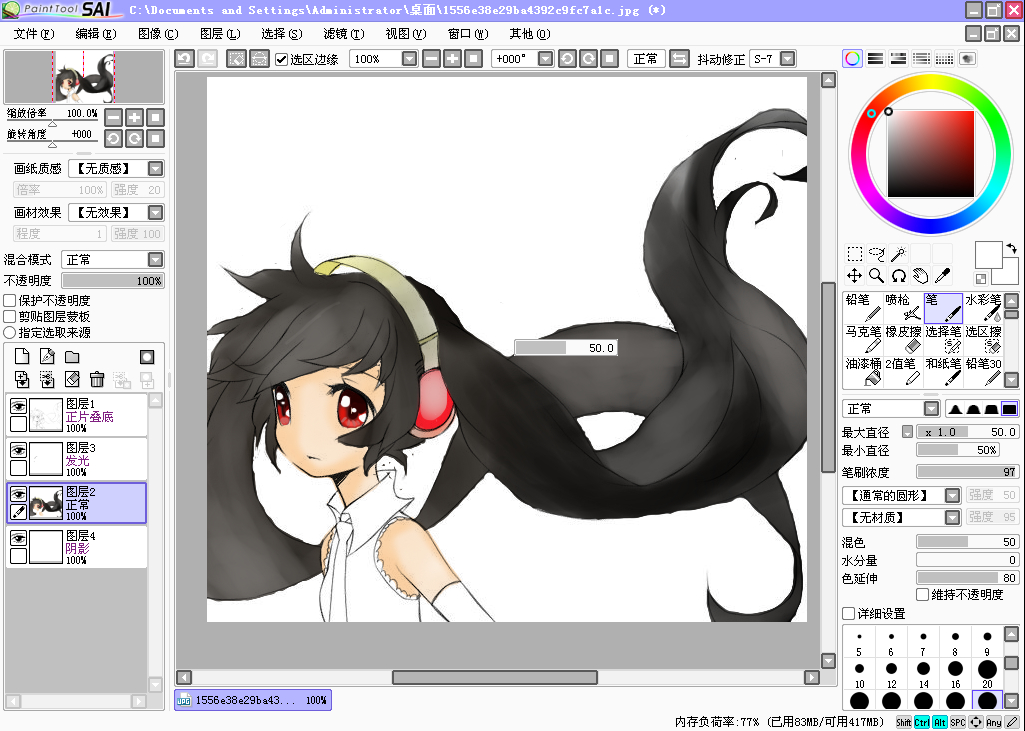This screenshot has width=1025, height=731.
Task: Select the 马克笔 marker tool
Action: pos(862,339)
